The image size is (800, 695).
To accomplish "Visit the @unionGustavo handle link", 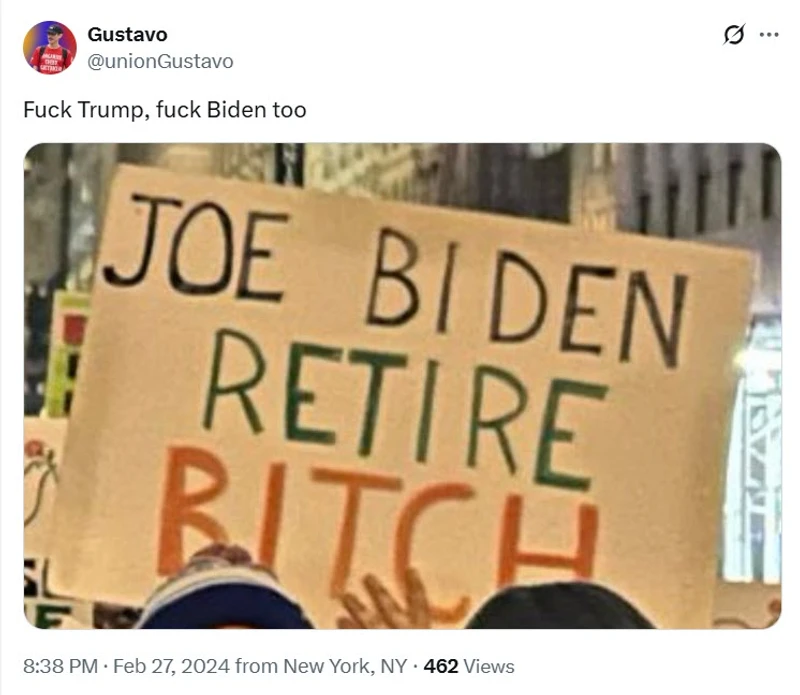I will pyautogui.click(x=160, y=61).
